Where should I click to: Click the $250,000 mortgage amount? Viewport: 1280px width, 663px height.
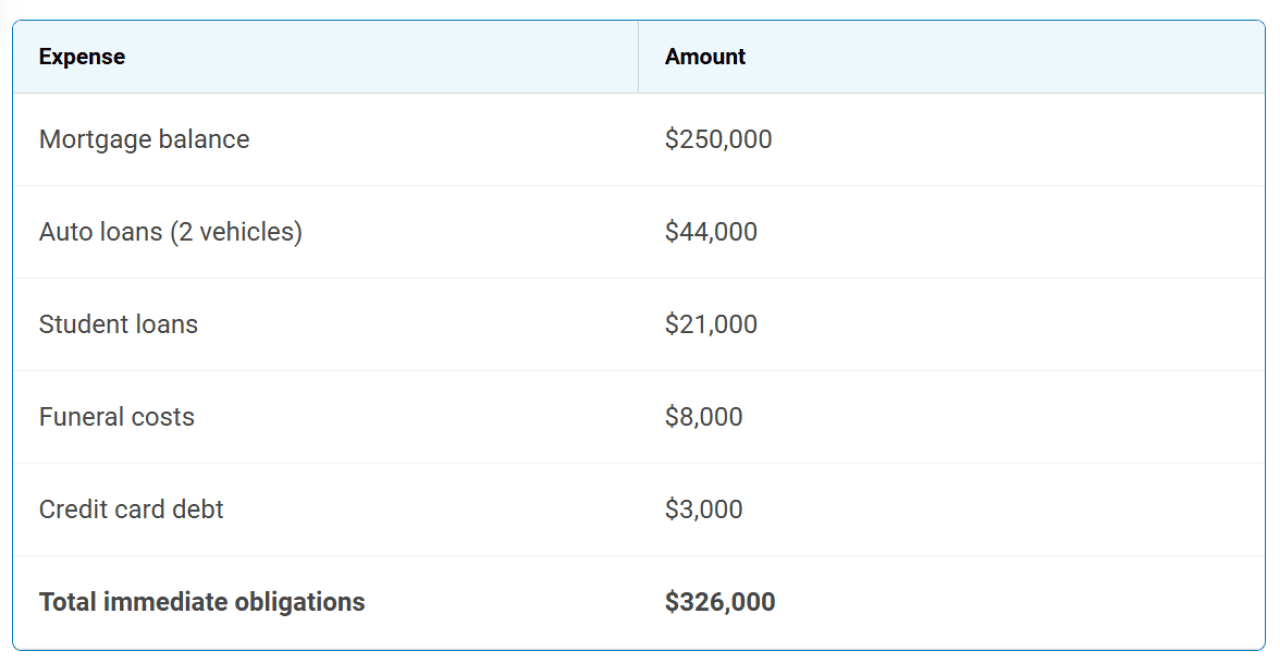[x=718, y=140]
